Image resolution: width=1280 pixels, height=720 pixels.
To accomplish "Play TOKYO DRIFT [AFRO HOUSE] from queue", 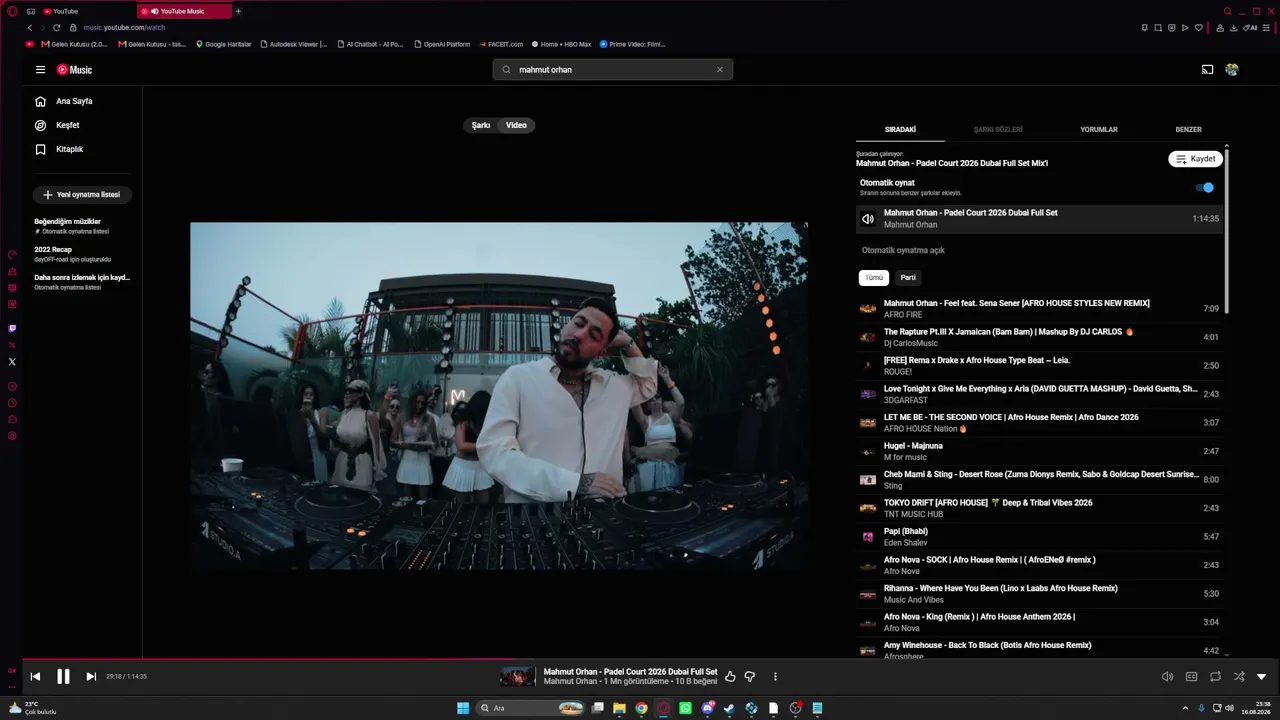I will click(x=1039, y=508).
